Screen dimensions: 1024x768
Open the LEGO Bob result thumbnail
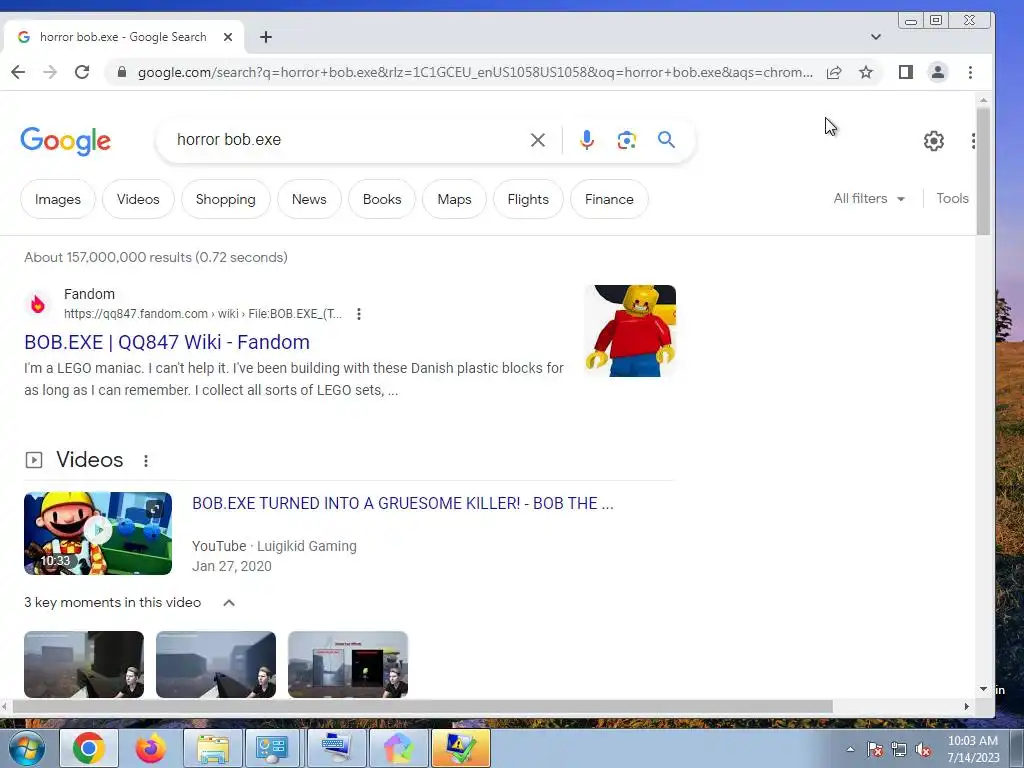630,330
